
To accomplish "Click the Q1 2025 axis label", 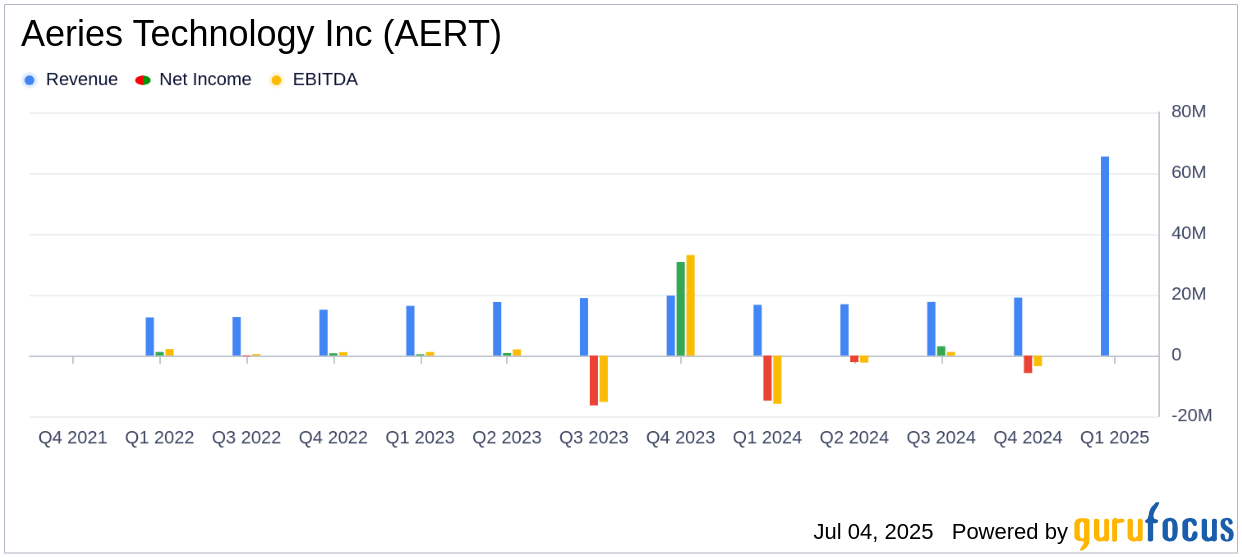I will (1115, 438).
